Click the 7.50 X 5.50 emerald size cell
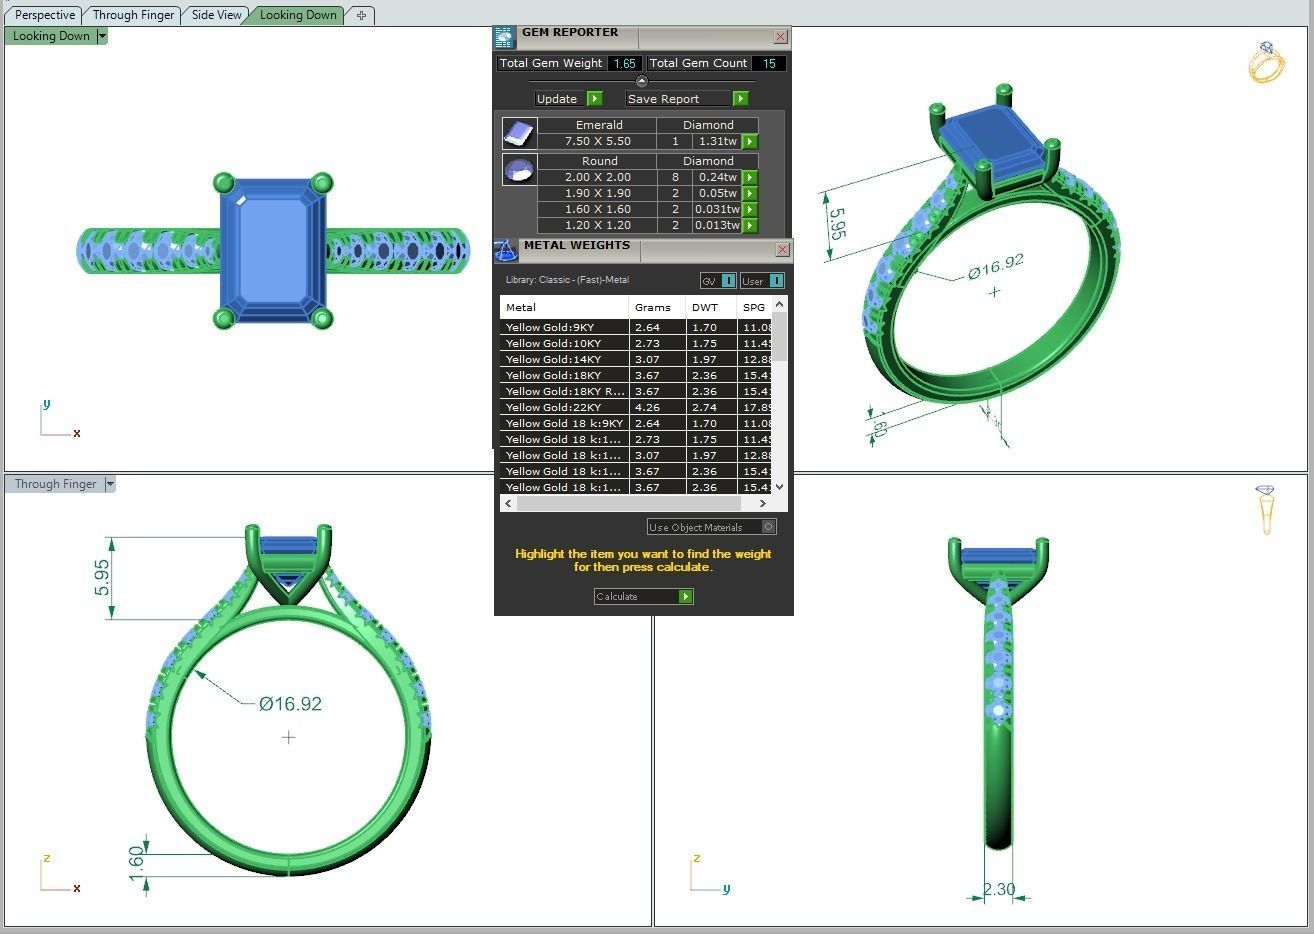This screenshot has width=1314, height=934. (x=597, y=142)
